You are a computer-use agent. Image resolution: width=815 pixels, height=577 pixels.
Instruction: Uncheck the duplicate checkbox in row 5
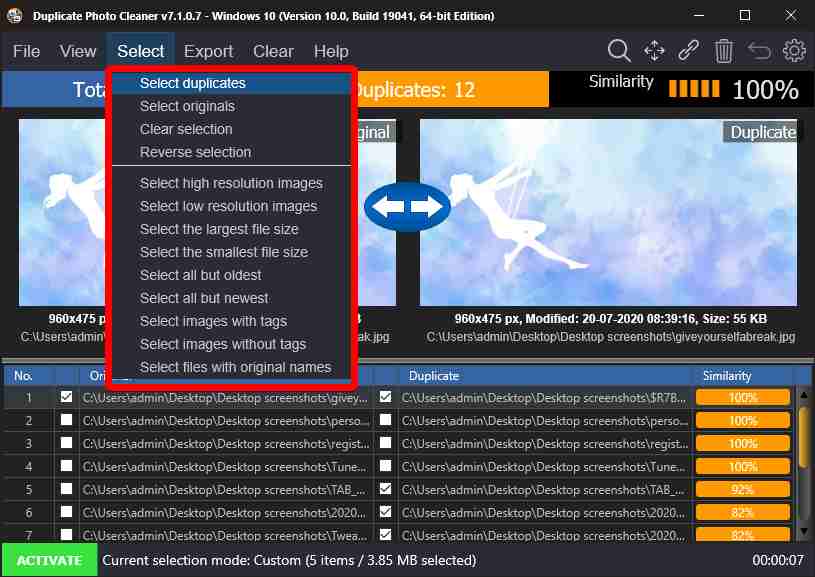point(385,489)
